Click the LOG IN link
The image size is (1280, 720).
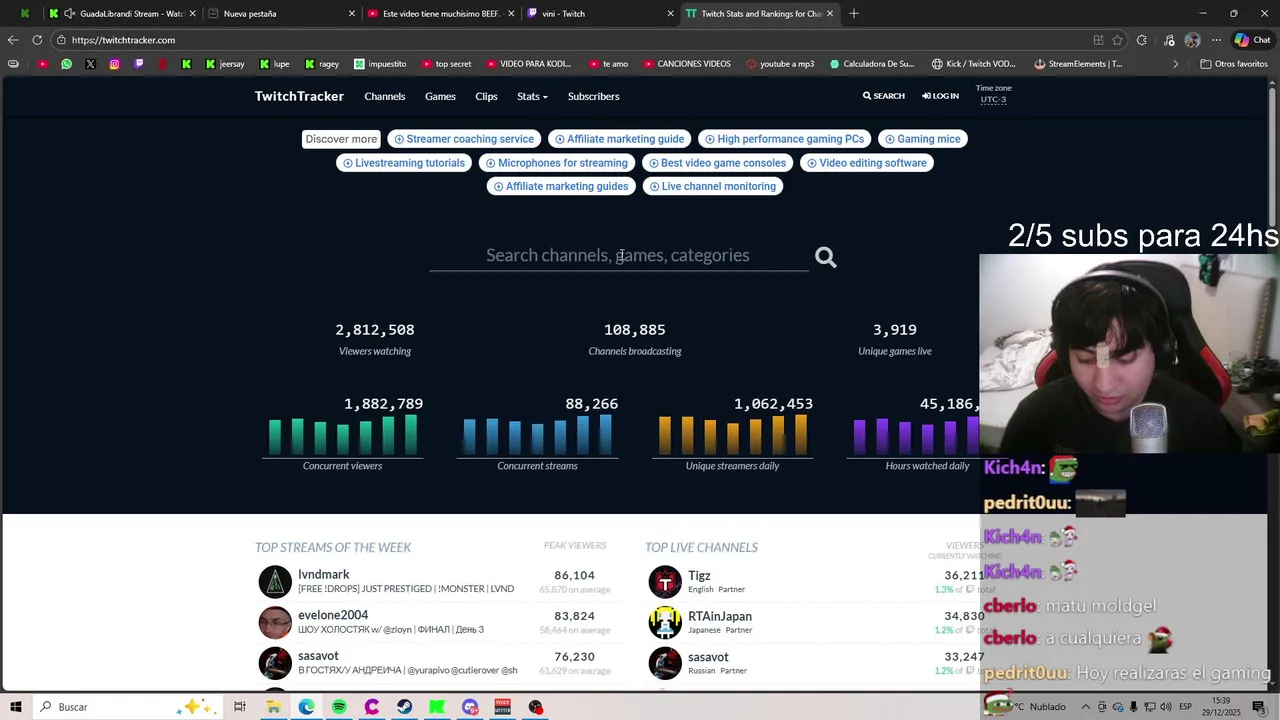940,96
